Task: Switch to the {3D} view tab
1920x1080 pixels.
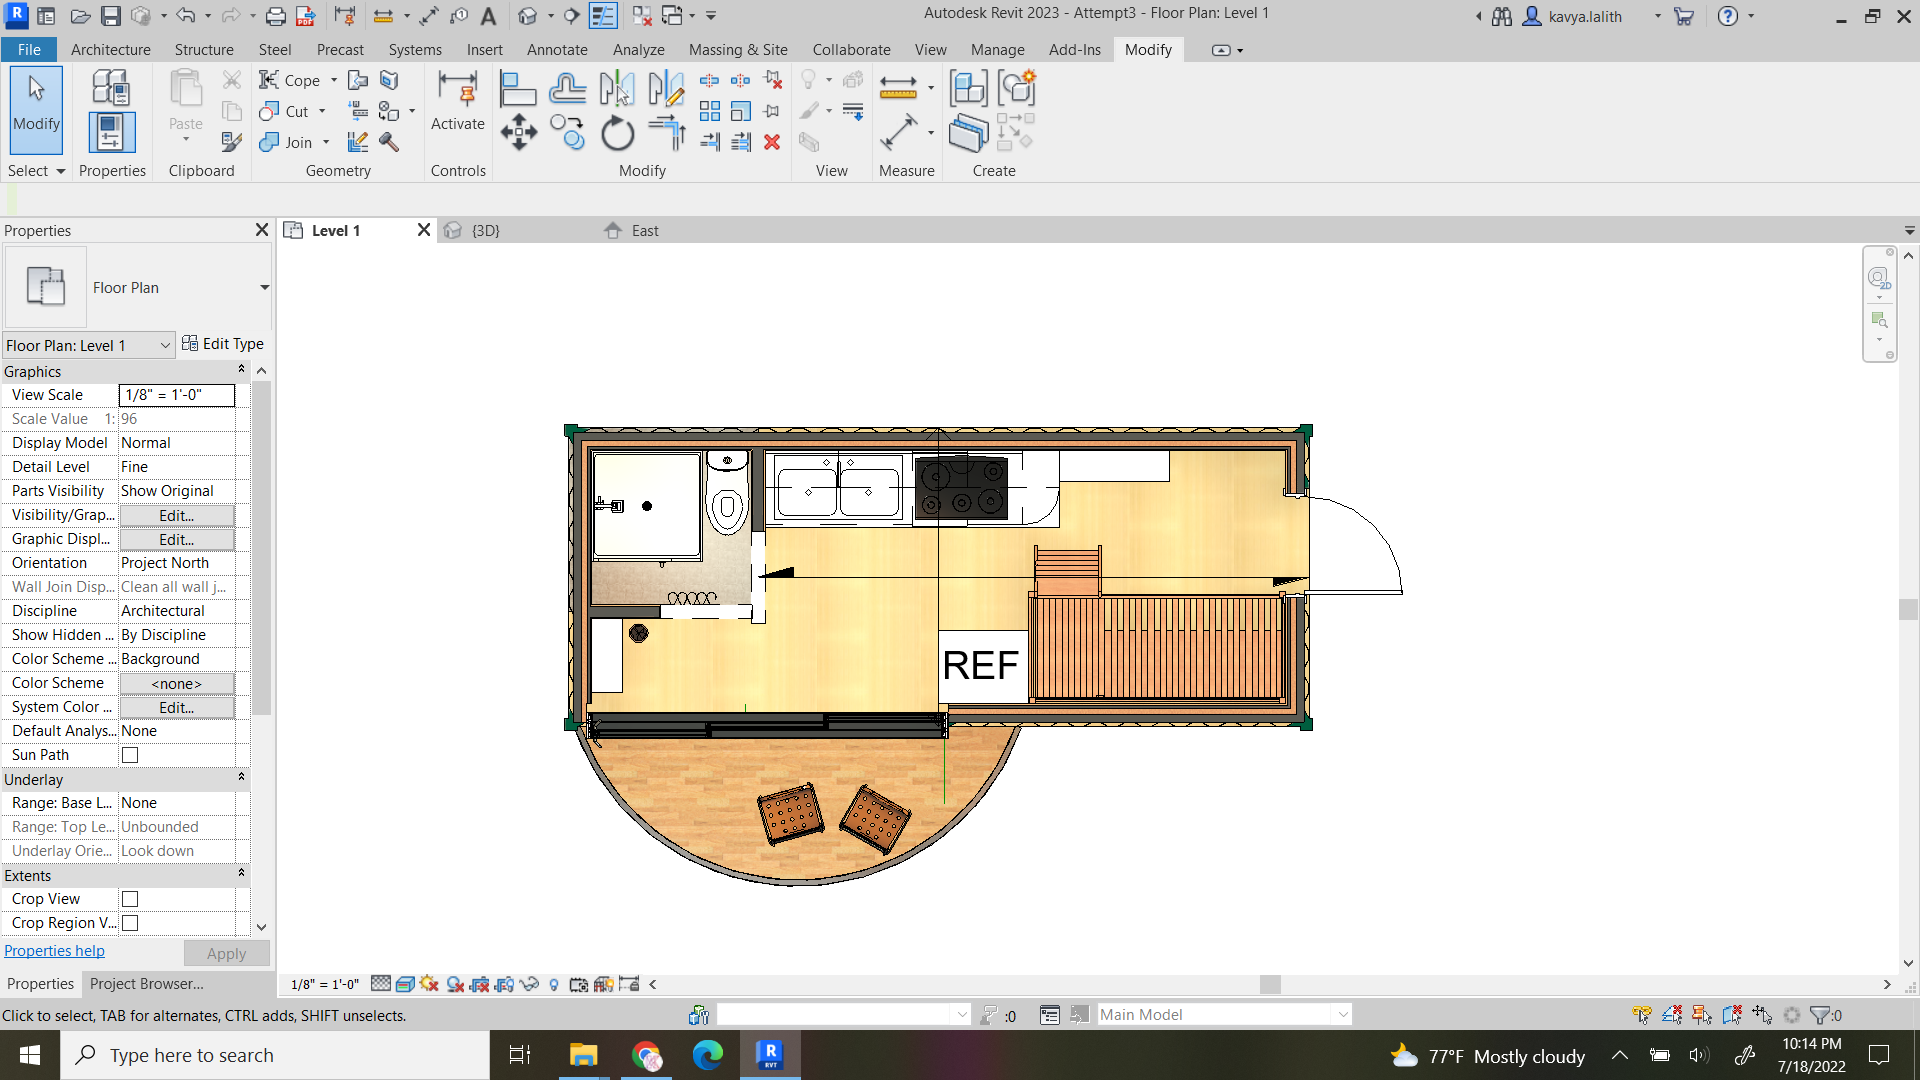Action: pos(485,230)
